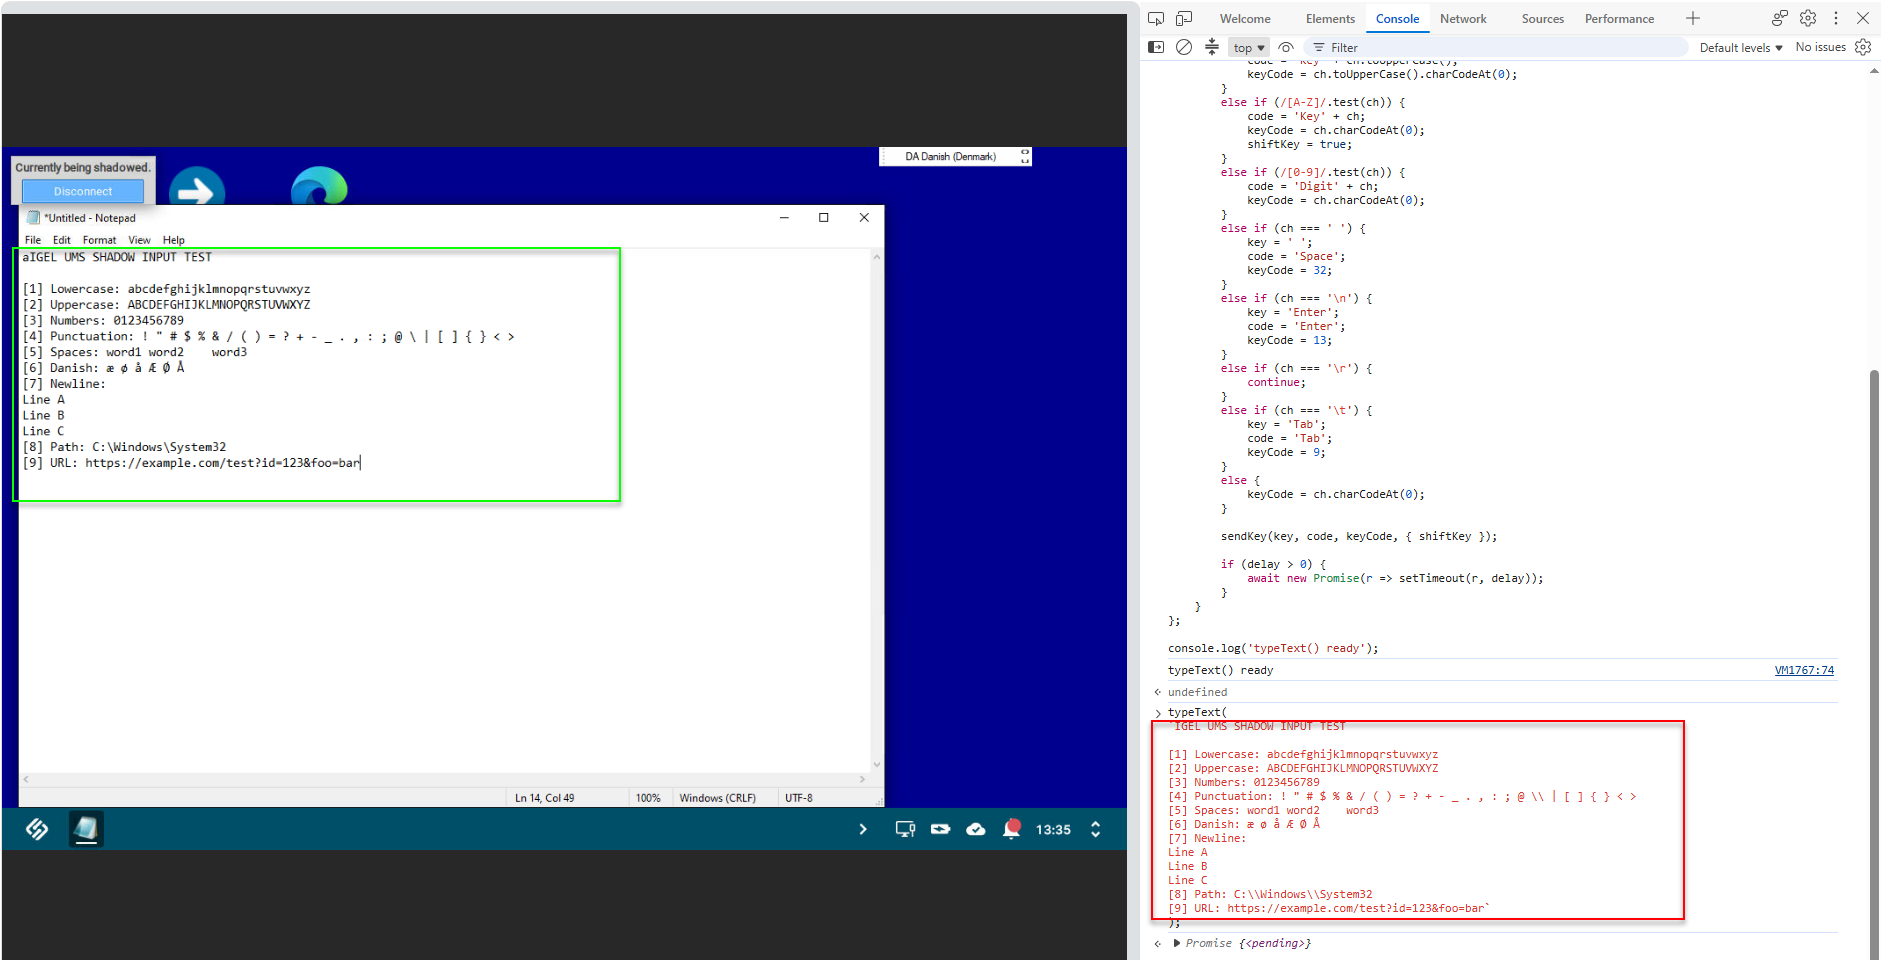1881x960 pixels.
Task: Create a live expression with the eye icon
Action: [x=1286, y=47]
